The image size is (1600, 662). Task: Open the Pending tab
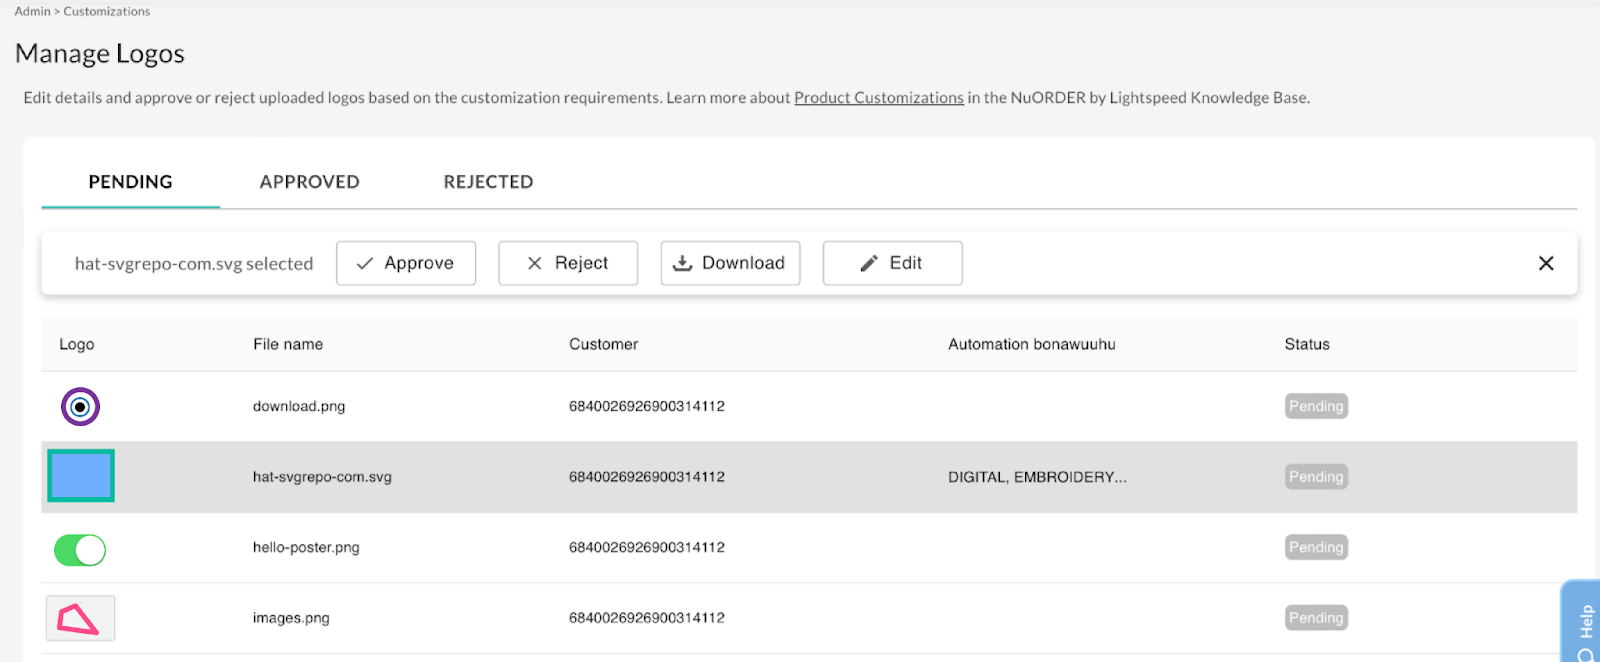pos(130,182)
